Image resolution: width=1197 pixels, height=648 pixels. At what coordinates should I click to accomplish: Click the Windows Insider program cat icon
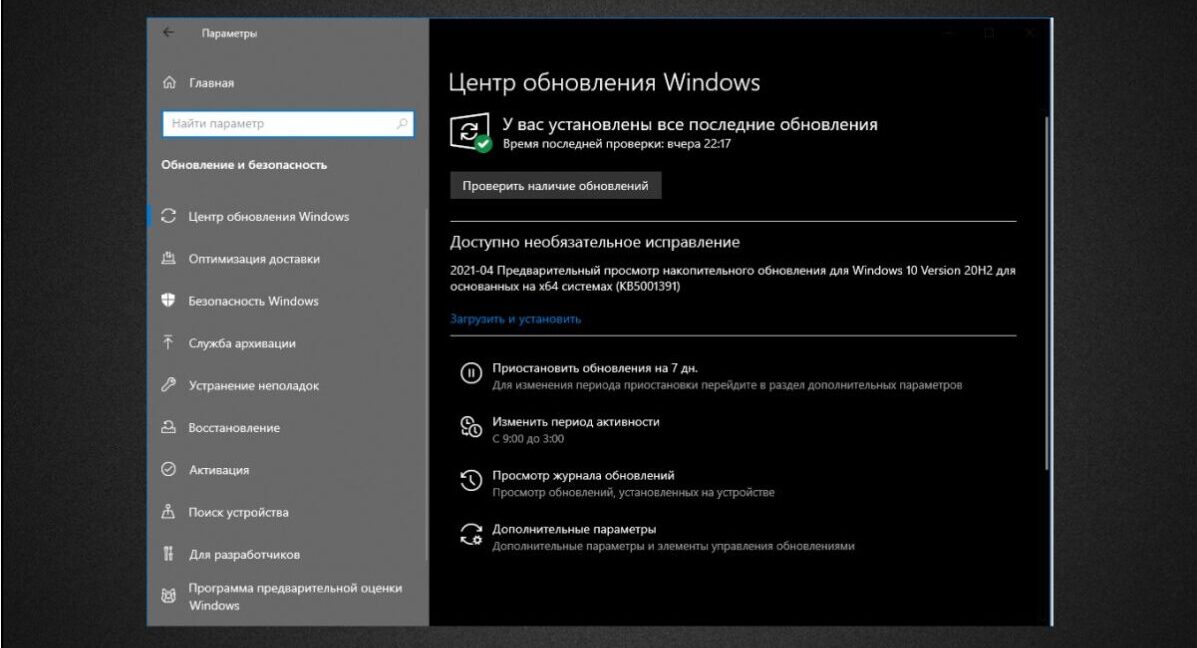pyautogui.click(x=169, y=596)
